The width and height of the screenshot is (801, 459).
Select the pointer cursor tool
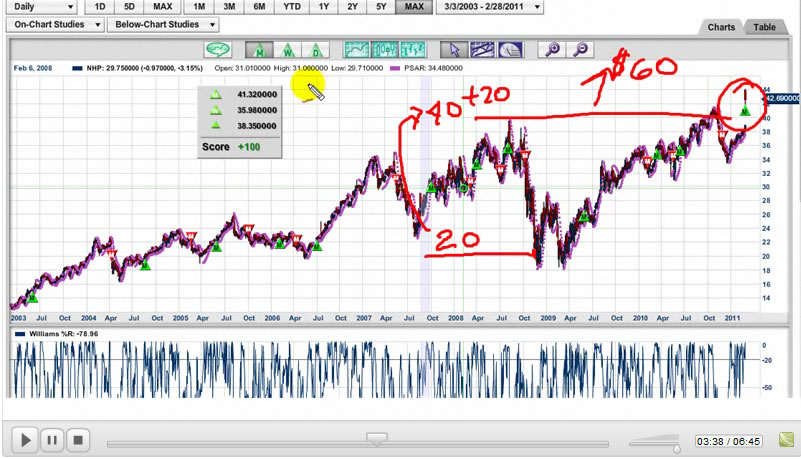[x=454, y=50]
